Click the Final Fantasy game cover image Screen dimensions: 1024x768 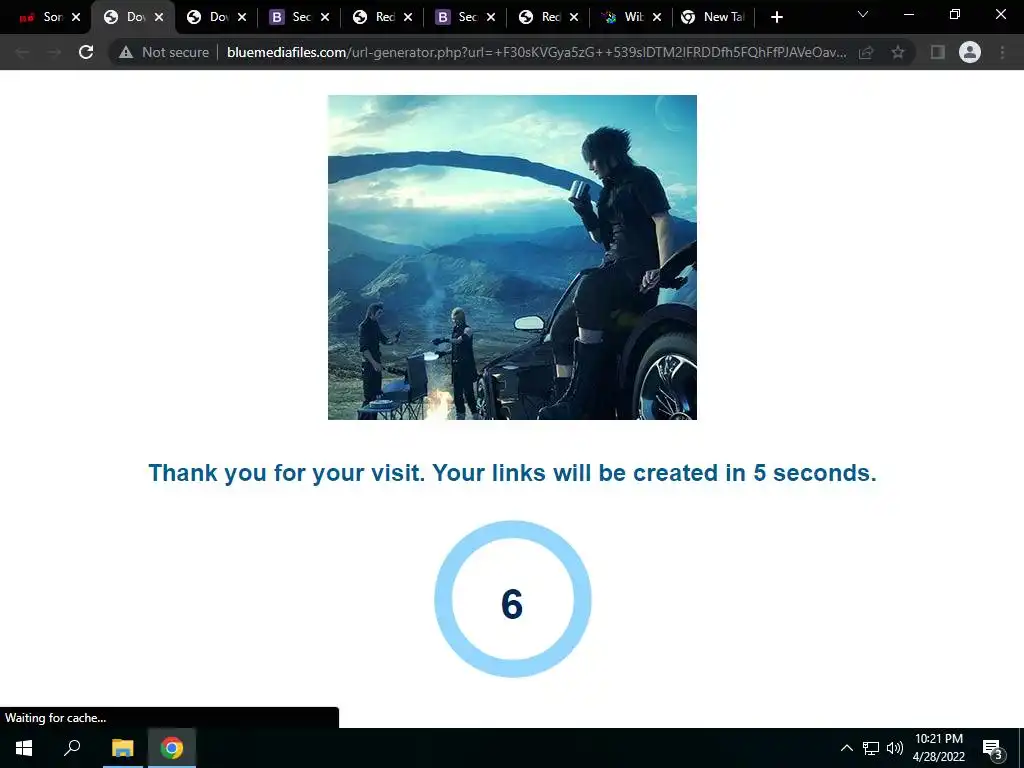click(512, 257)
